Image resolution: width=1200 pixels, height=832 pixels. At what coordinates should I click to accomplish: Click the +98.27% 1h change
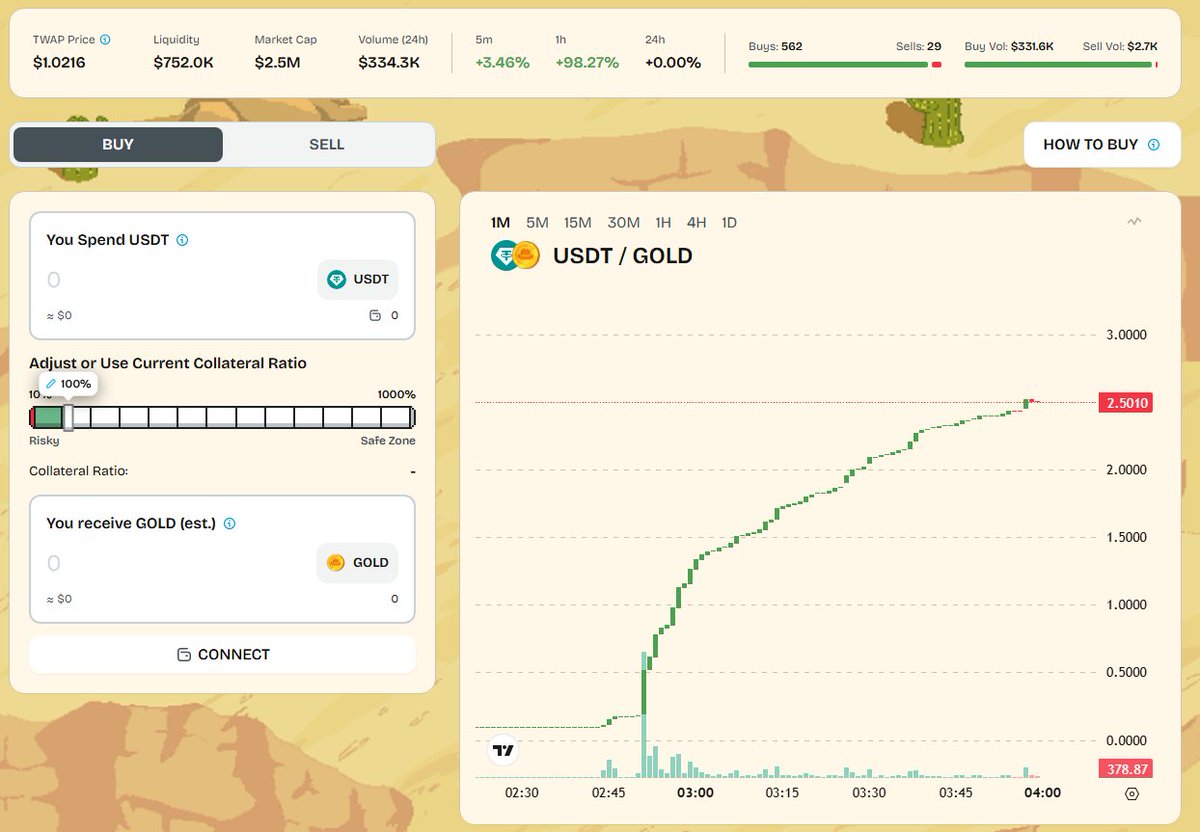pos(588,63)
